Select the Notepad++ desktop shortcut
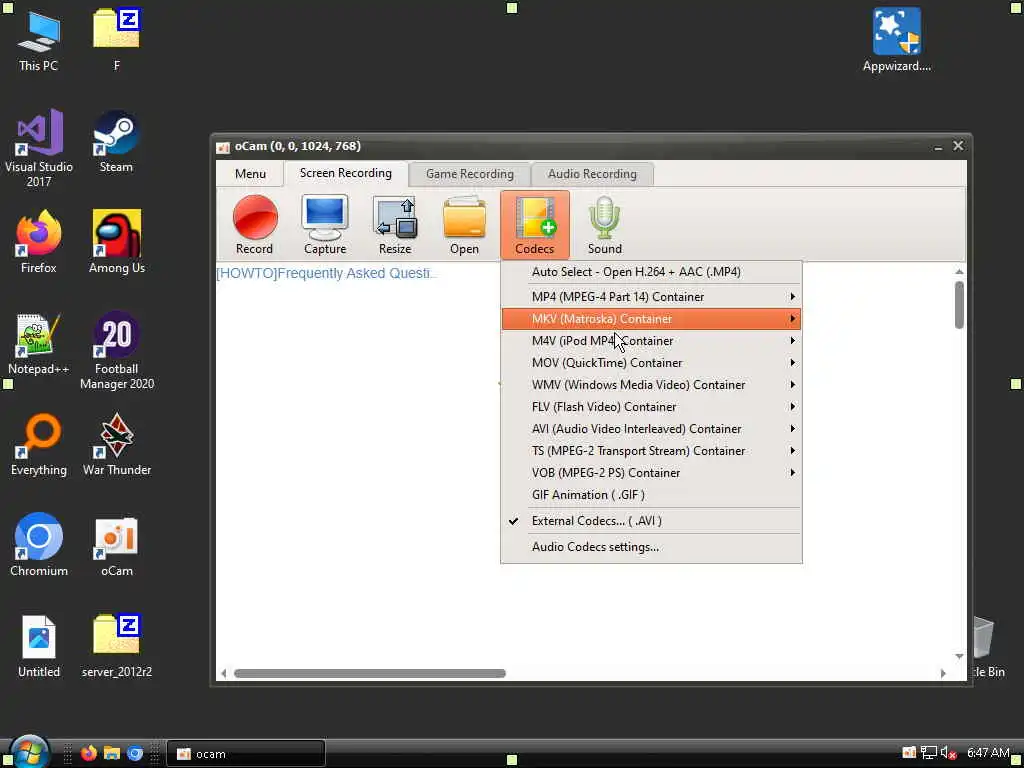1024x768 pixels. (x=39, y=343)
